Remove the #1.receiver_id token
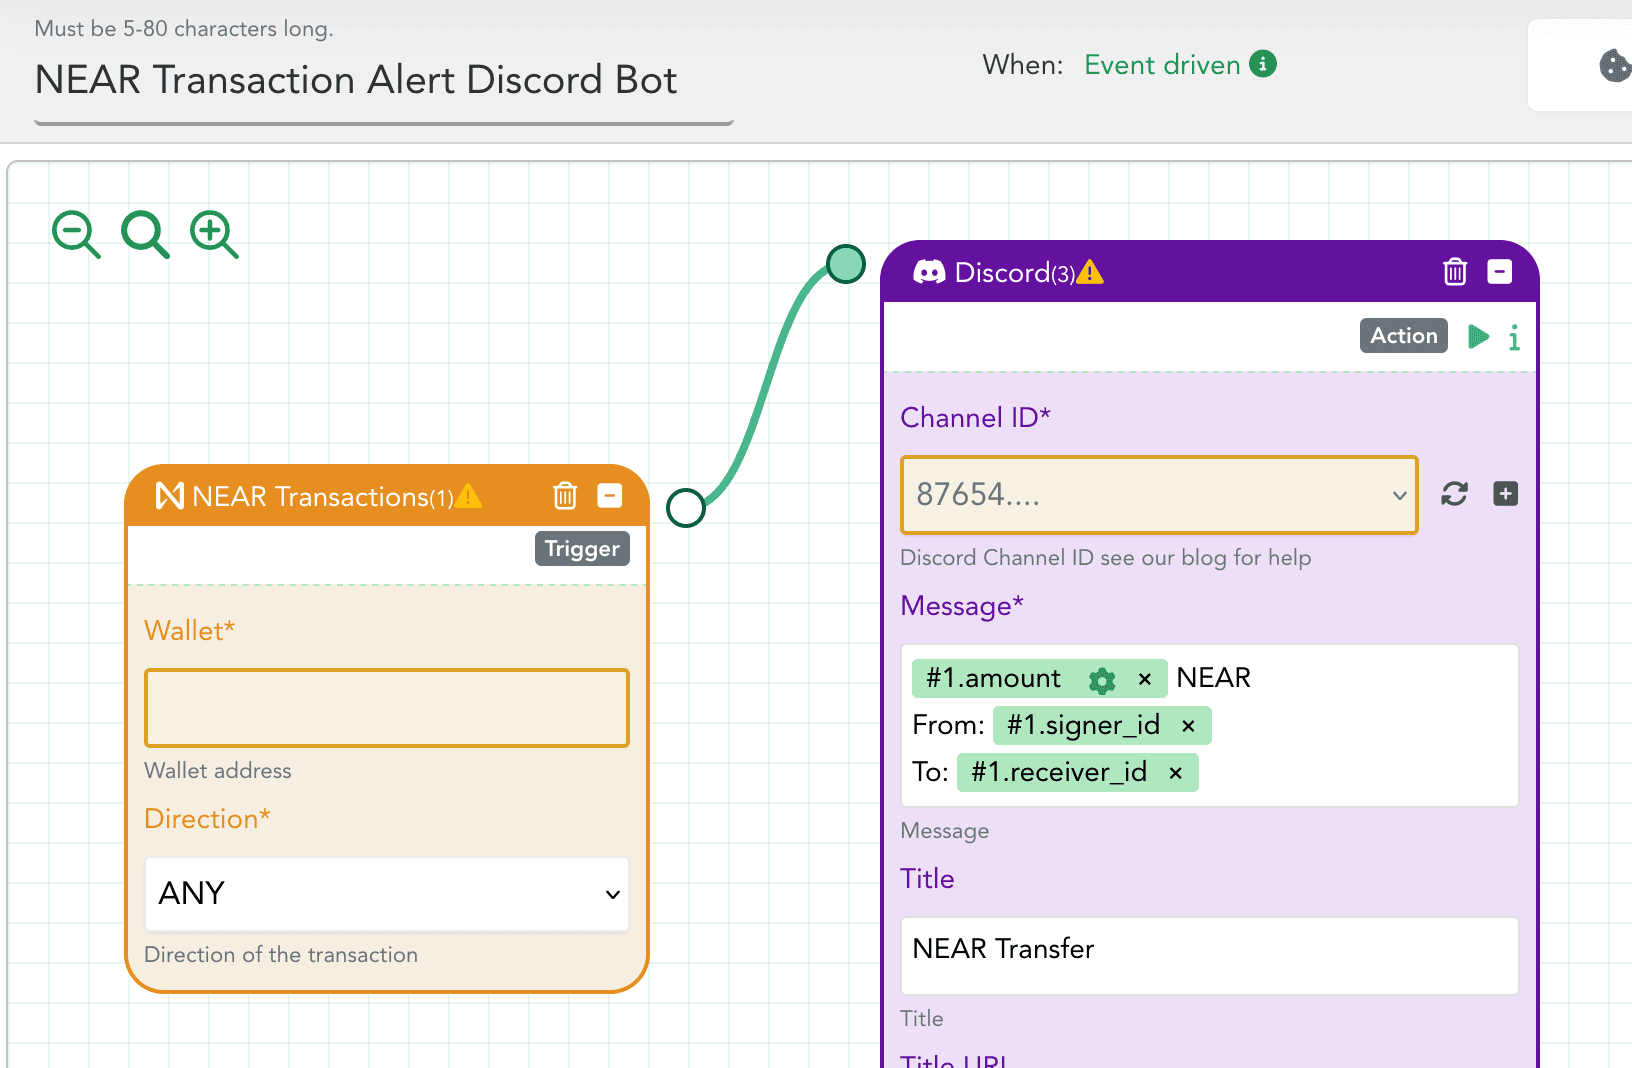Screen dimensions: 1632x1068 [1176, 773]
